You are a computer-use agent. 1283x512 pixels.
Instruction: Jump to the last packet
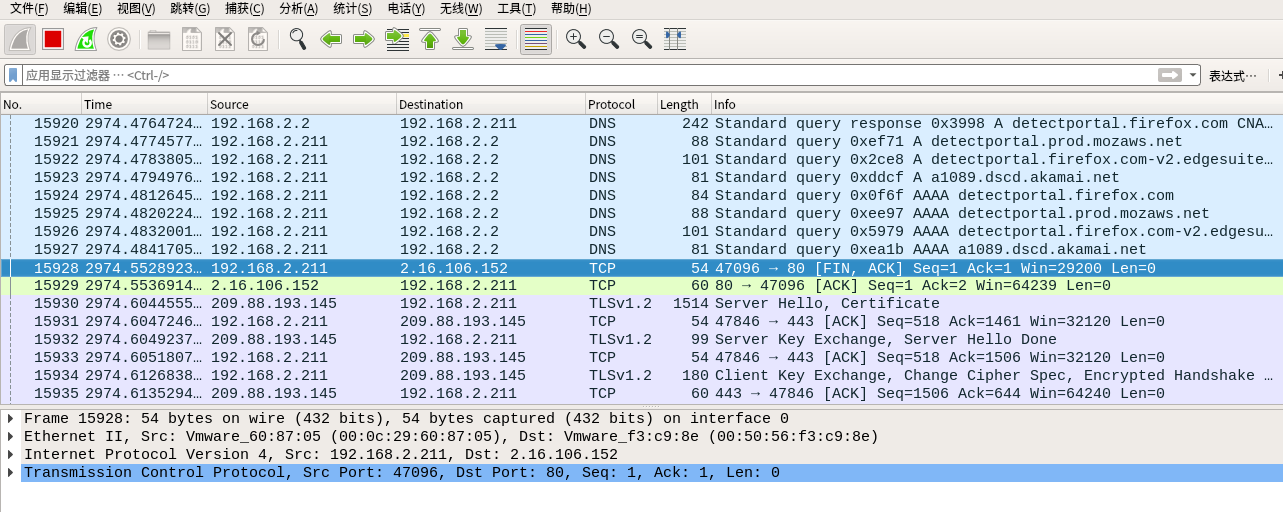click(463, 39)
